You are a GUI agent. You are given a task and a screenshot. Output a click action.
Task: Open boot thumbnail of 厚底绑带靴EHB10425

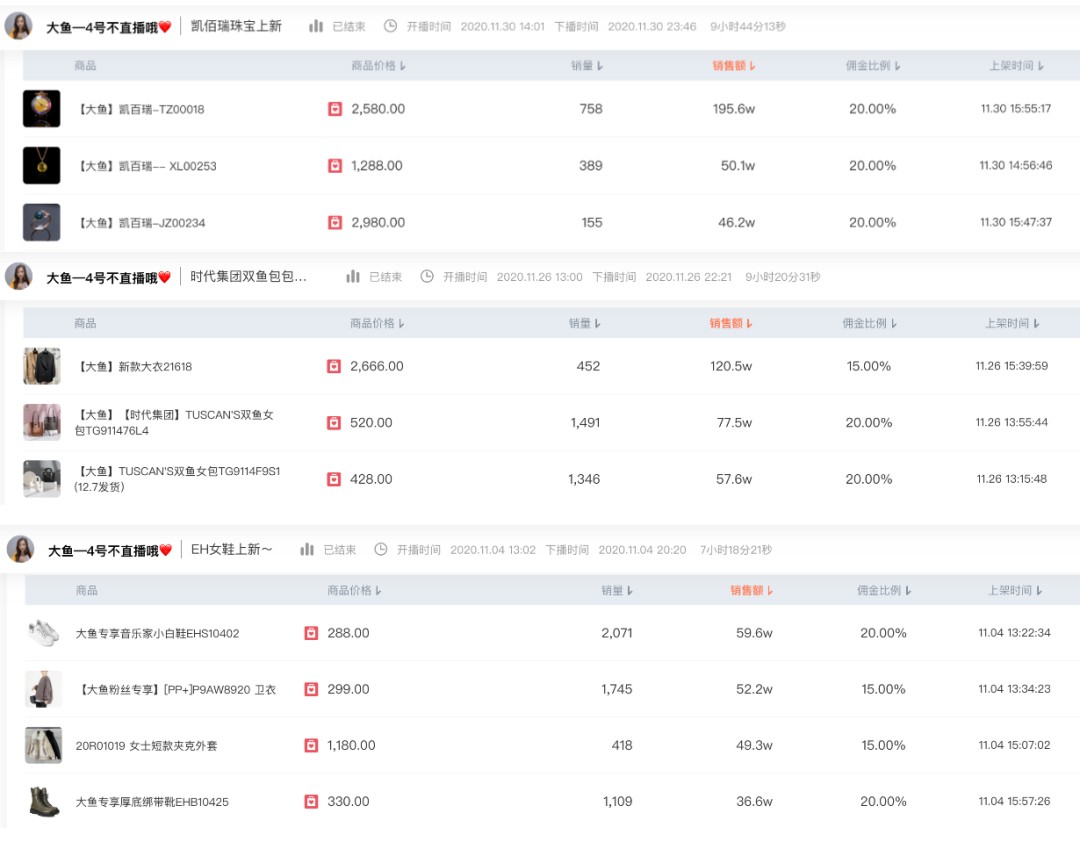(x=43, y=801)
